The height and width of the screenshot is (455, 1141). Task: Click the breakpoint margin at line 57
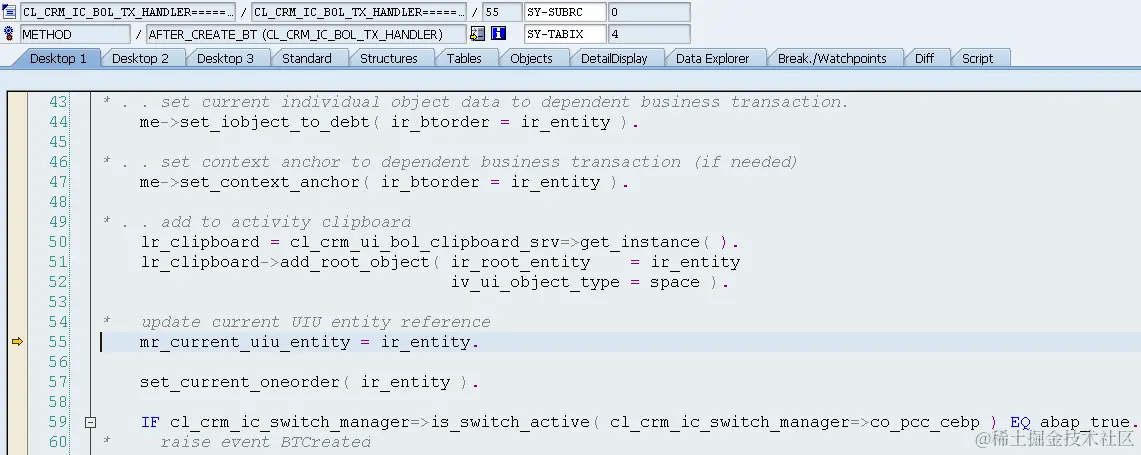click(x=17, y=381)
